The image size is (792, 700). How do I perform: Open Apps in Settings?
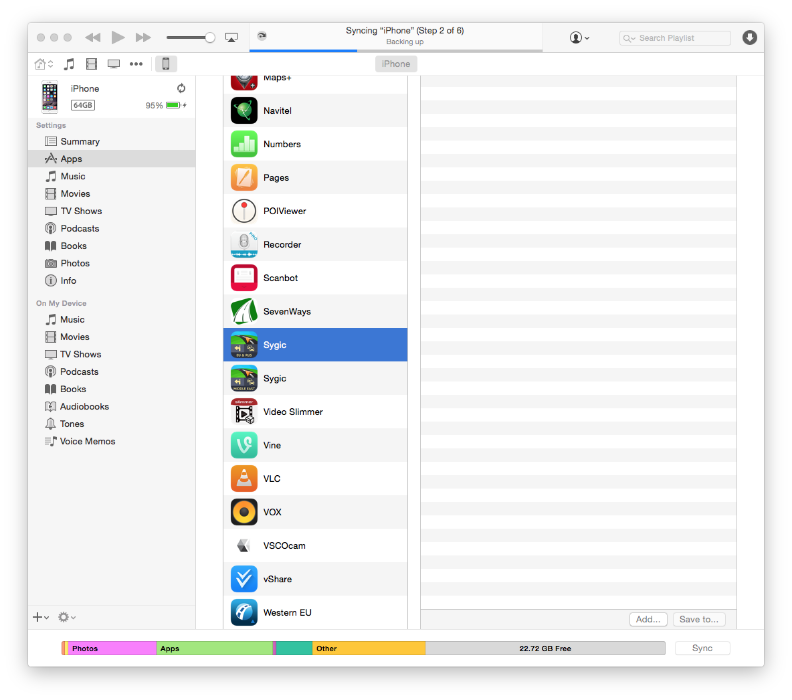click(x=112, y=159)
